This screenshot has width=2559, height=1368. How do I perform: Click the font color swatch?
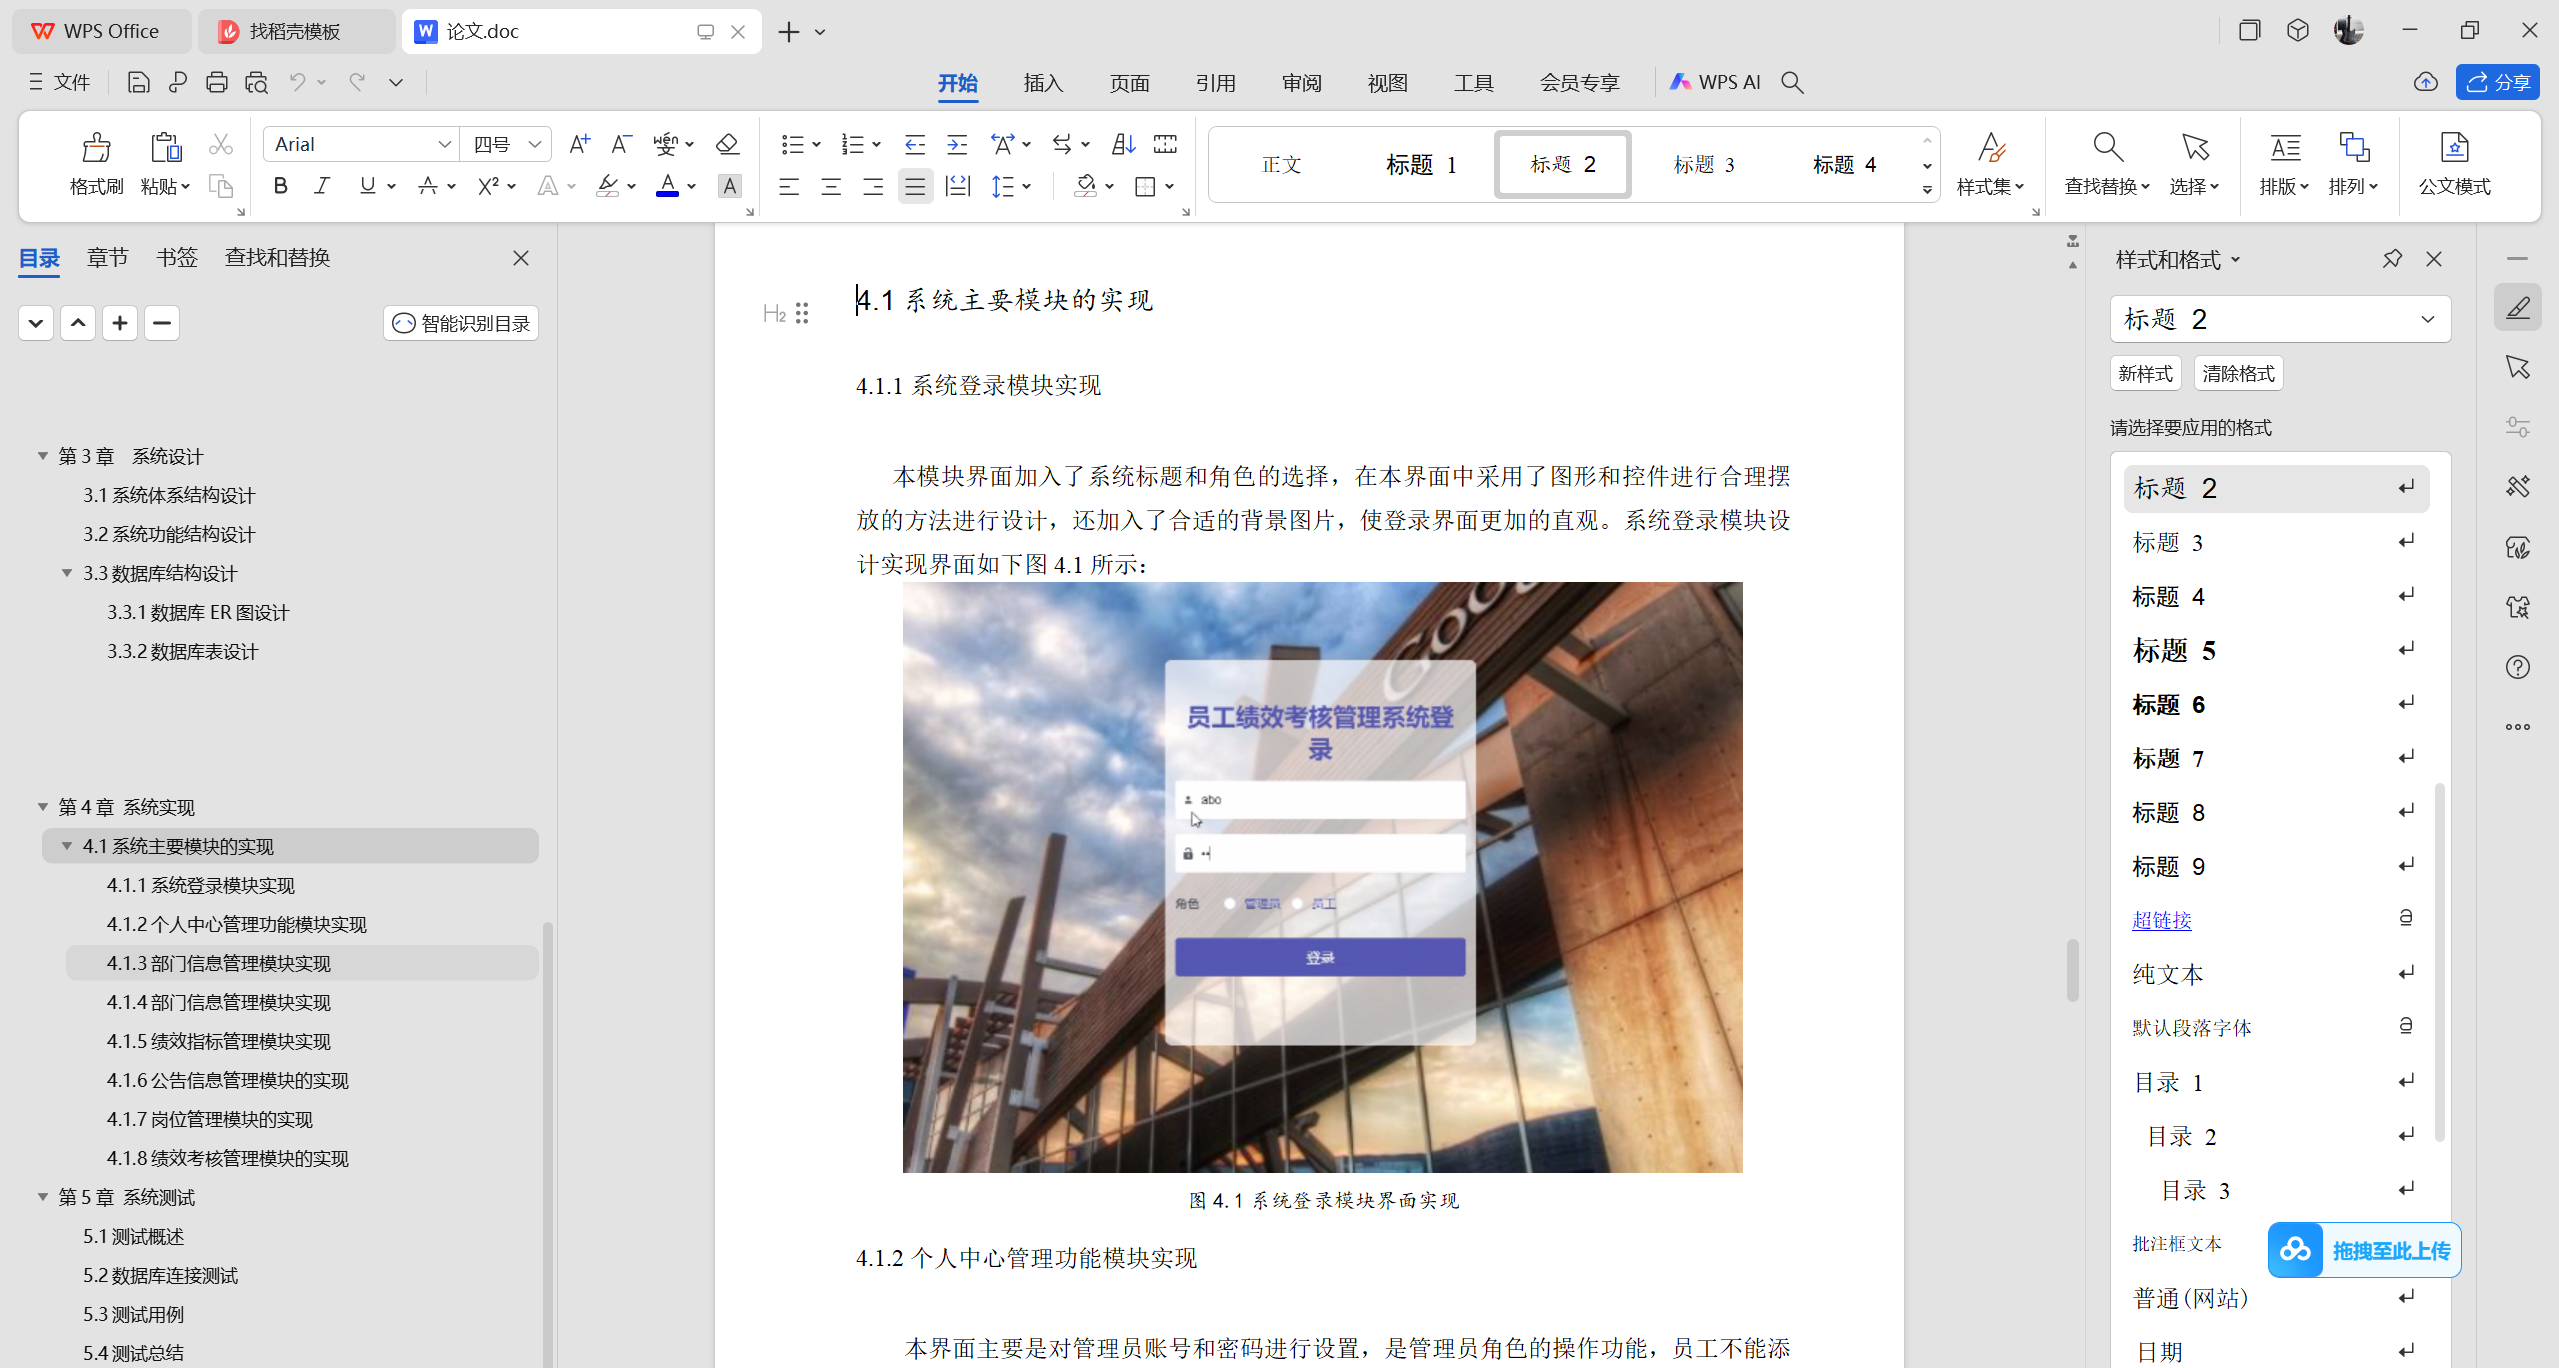(x=666, y=186)
